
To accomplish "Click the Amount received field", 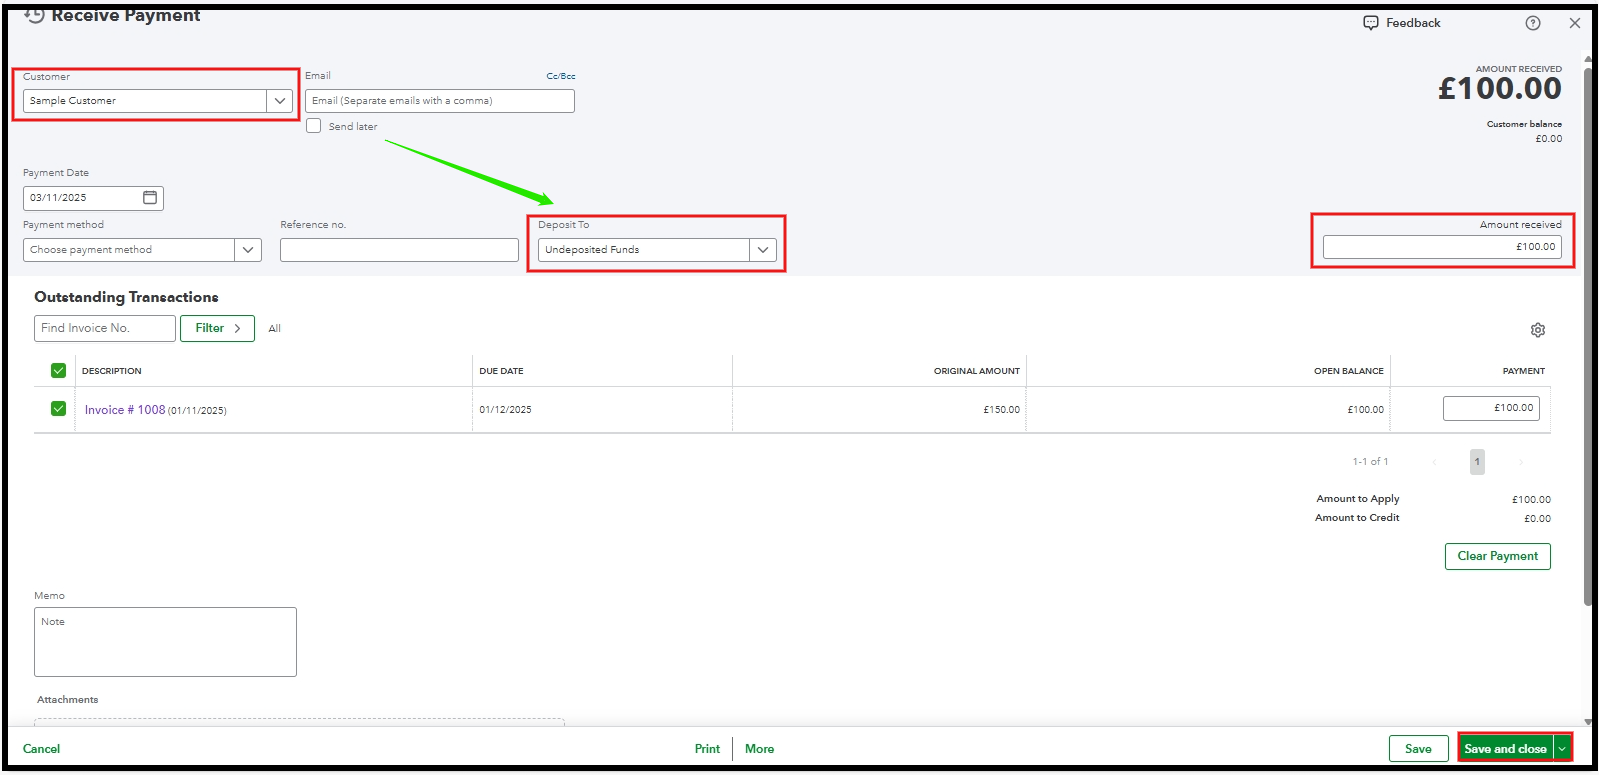I will point(1442,247).
